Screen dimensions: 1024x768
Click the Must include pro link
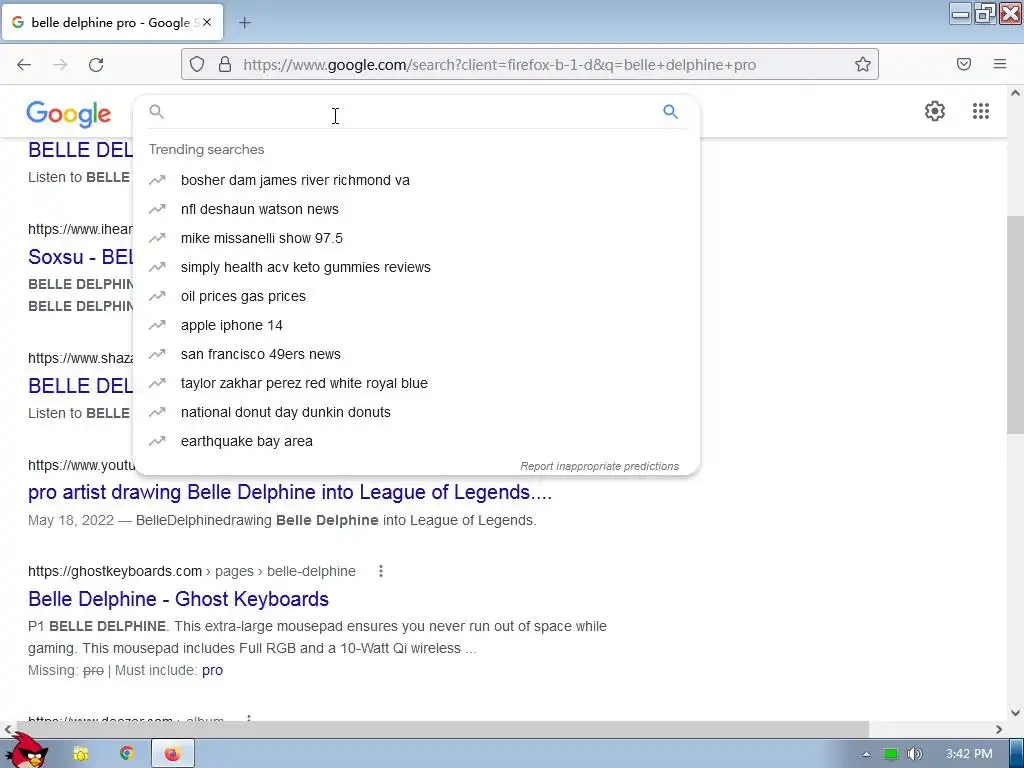tap(212, 670)
